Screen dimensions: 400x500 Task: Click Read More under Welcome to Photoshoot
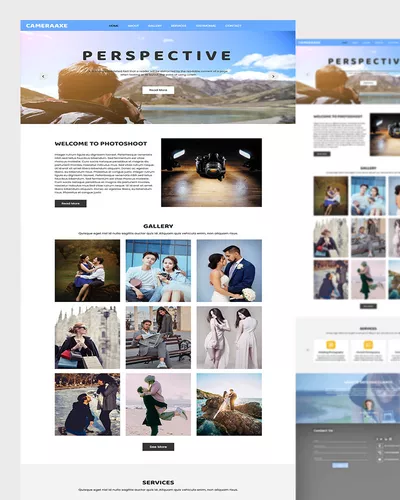pos(71,203)
